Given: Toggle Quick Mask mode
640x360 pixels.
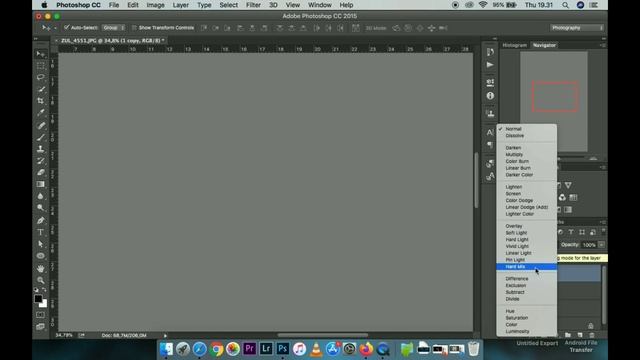Looking at the screenshot, I should (40, 315).
